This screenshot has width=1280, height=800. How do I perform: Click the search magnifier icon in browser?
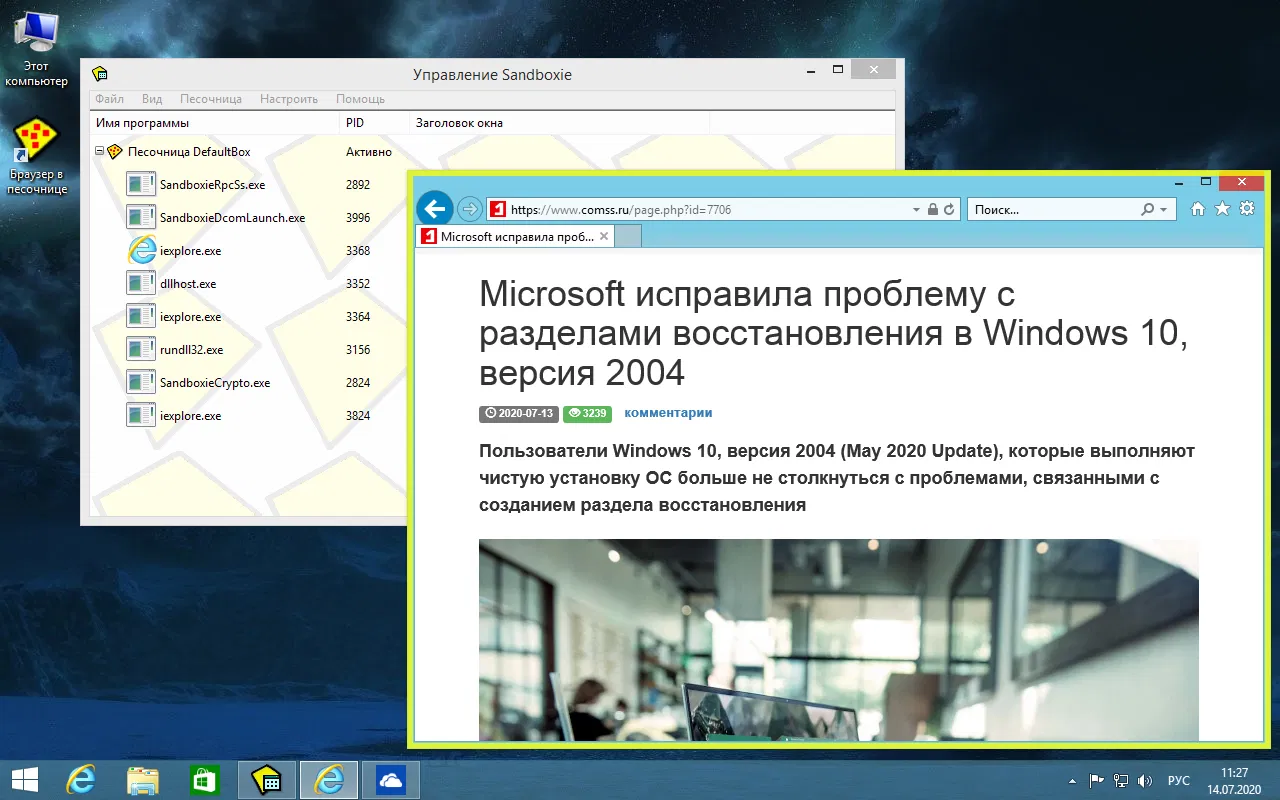1148,210
